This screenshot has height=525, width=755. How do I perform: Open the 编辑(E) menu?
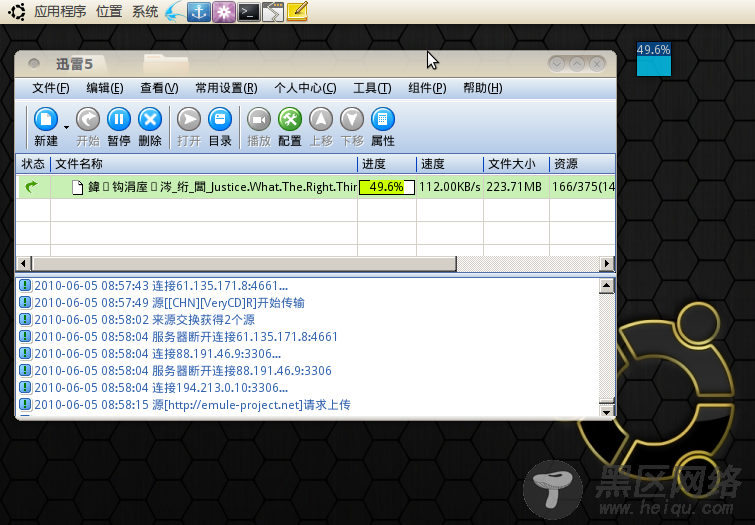coord(105,88)
